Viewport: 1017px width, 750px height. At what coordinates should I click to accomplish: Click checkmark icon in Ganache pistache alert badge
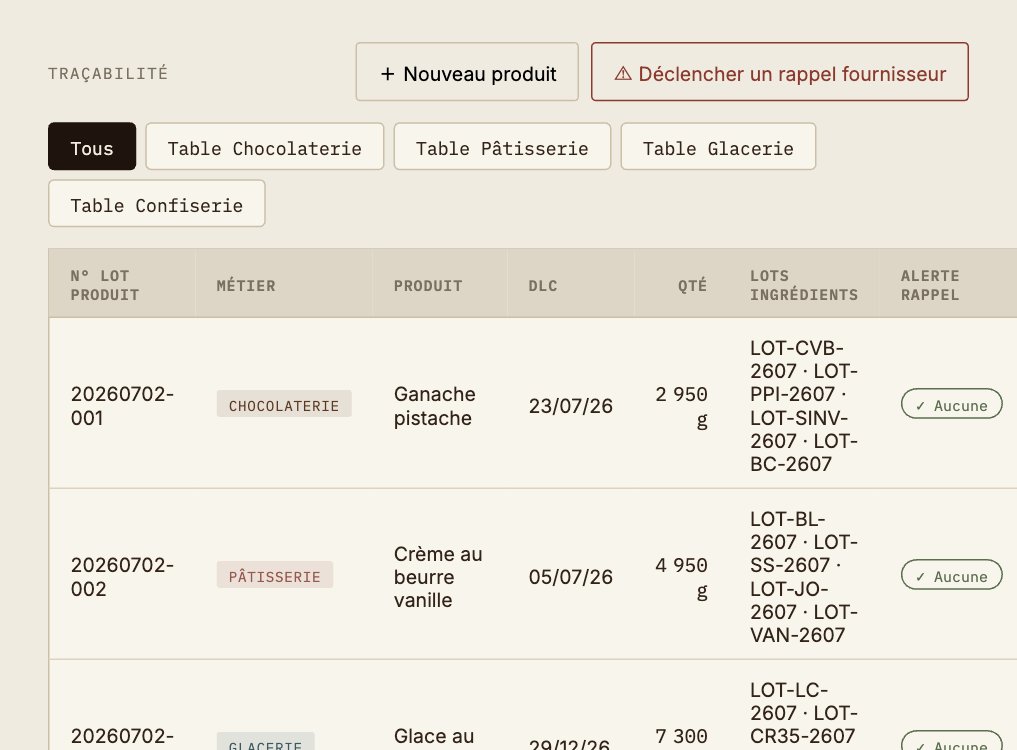(x=920, y=406)
